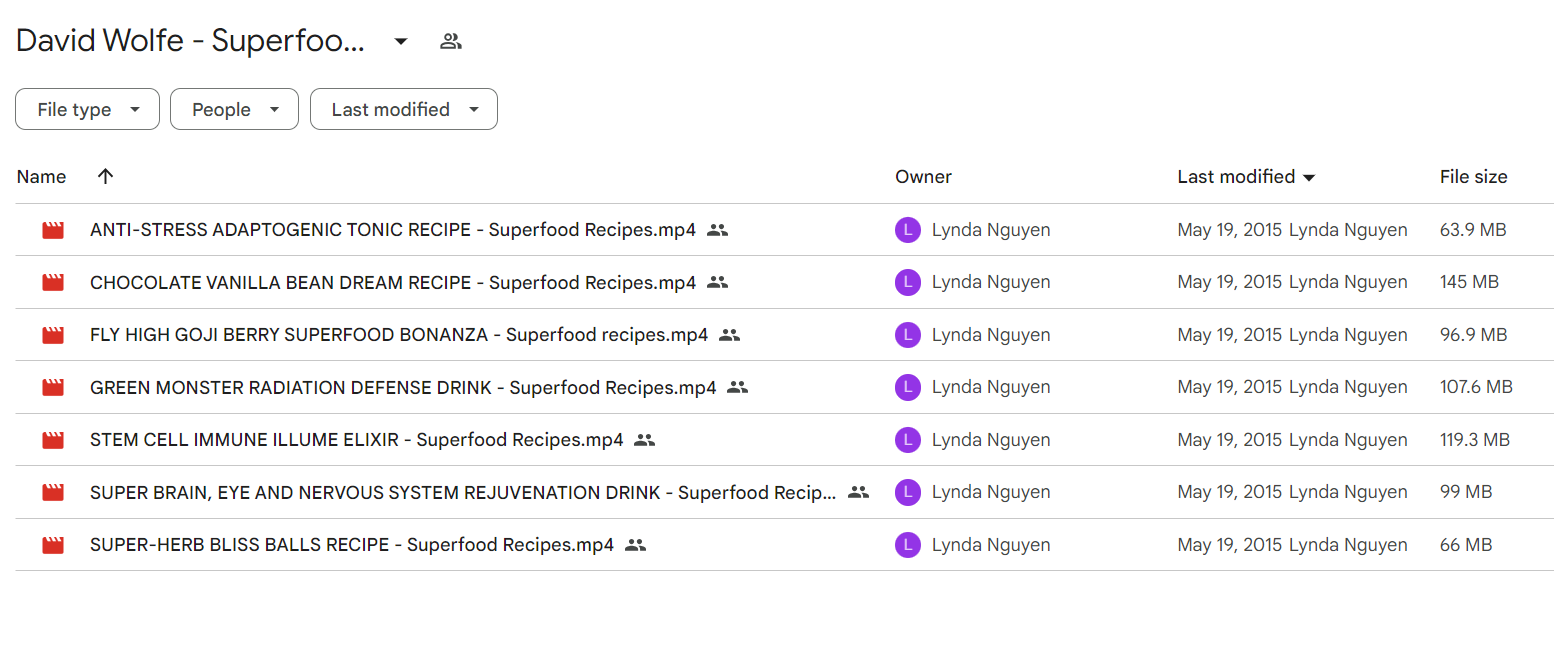Select CHOCOLATE VANILLA BEAN DREAM RECIPE file name
The height and width of the screenshot is (662, 1554).
click(x=393, y=283)
